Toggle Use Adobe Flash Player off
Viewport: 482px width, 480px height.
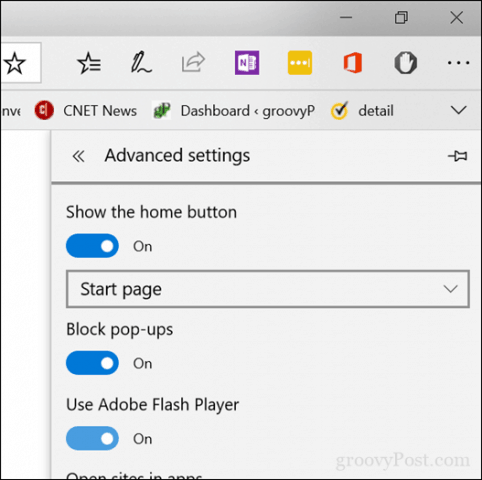92,438
